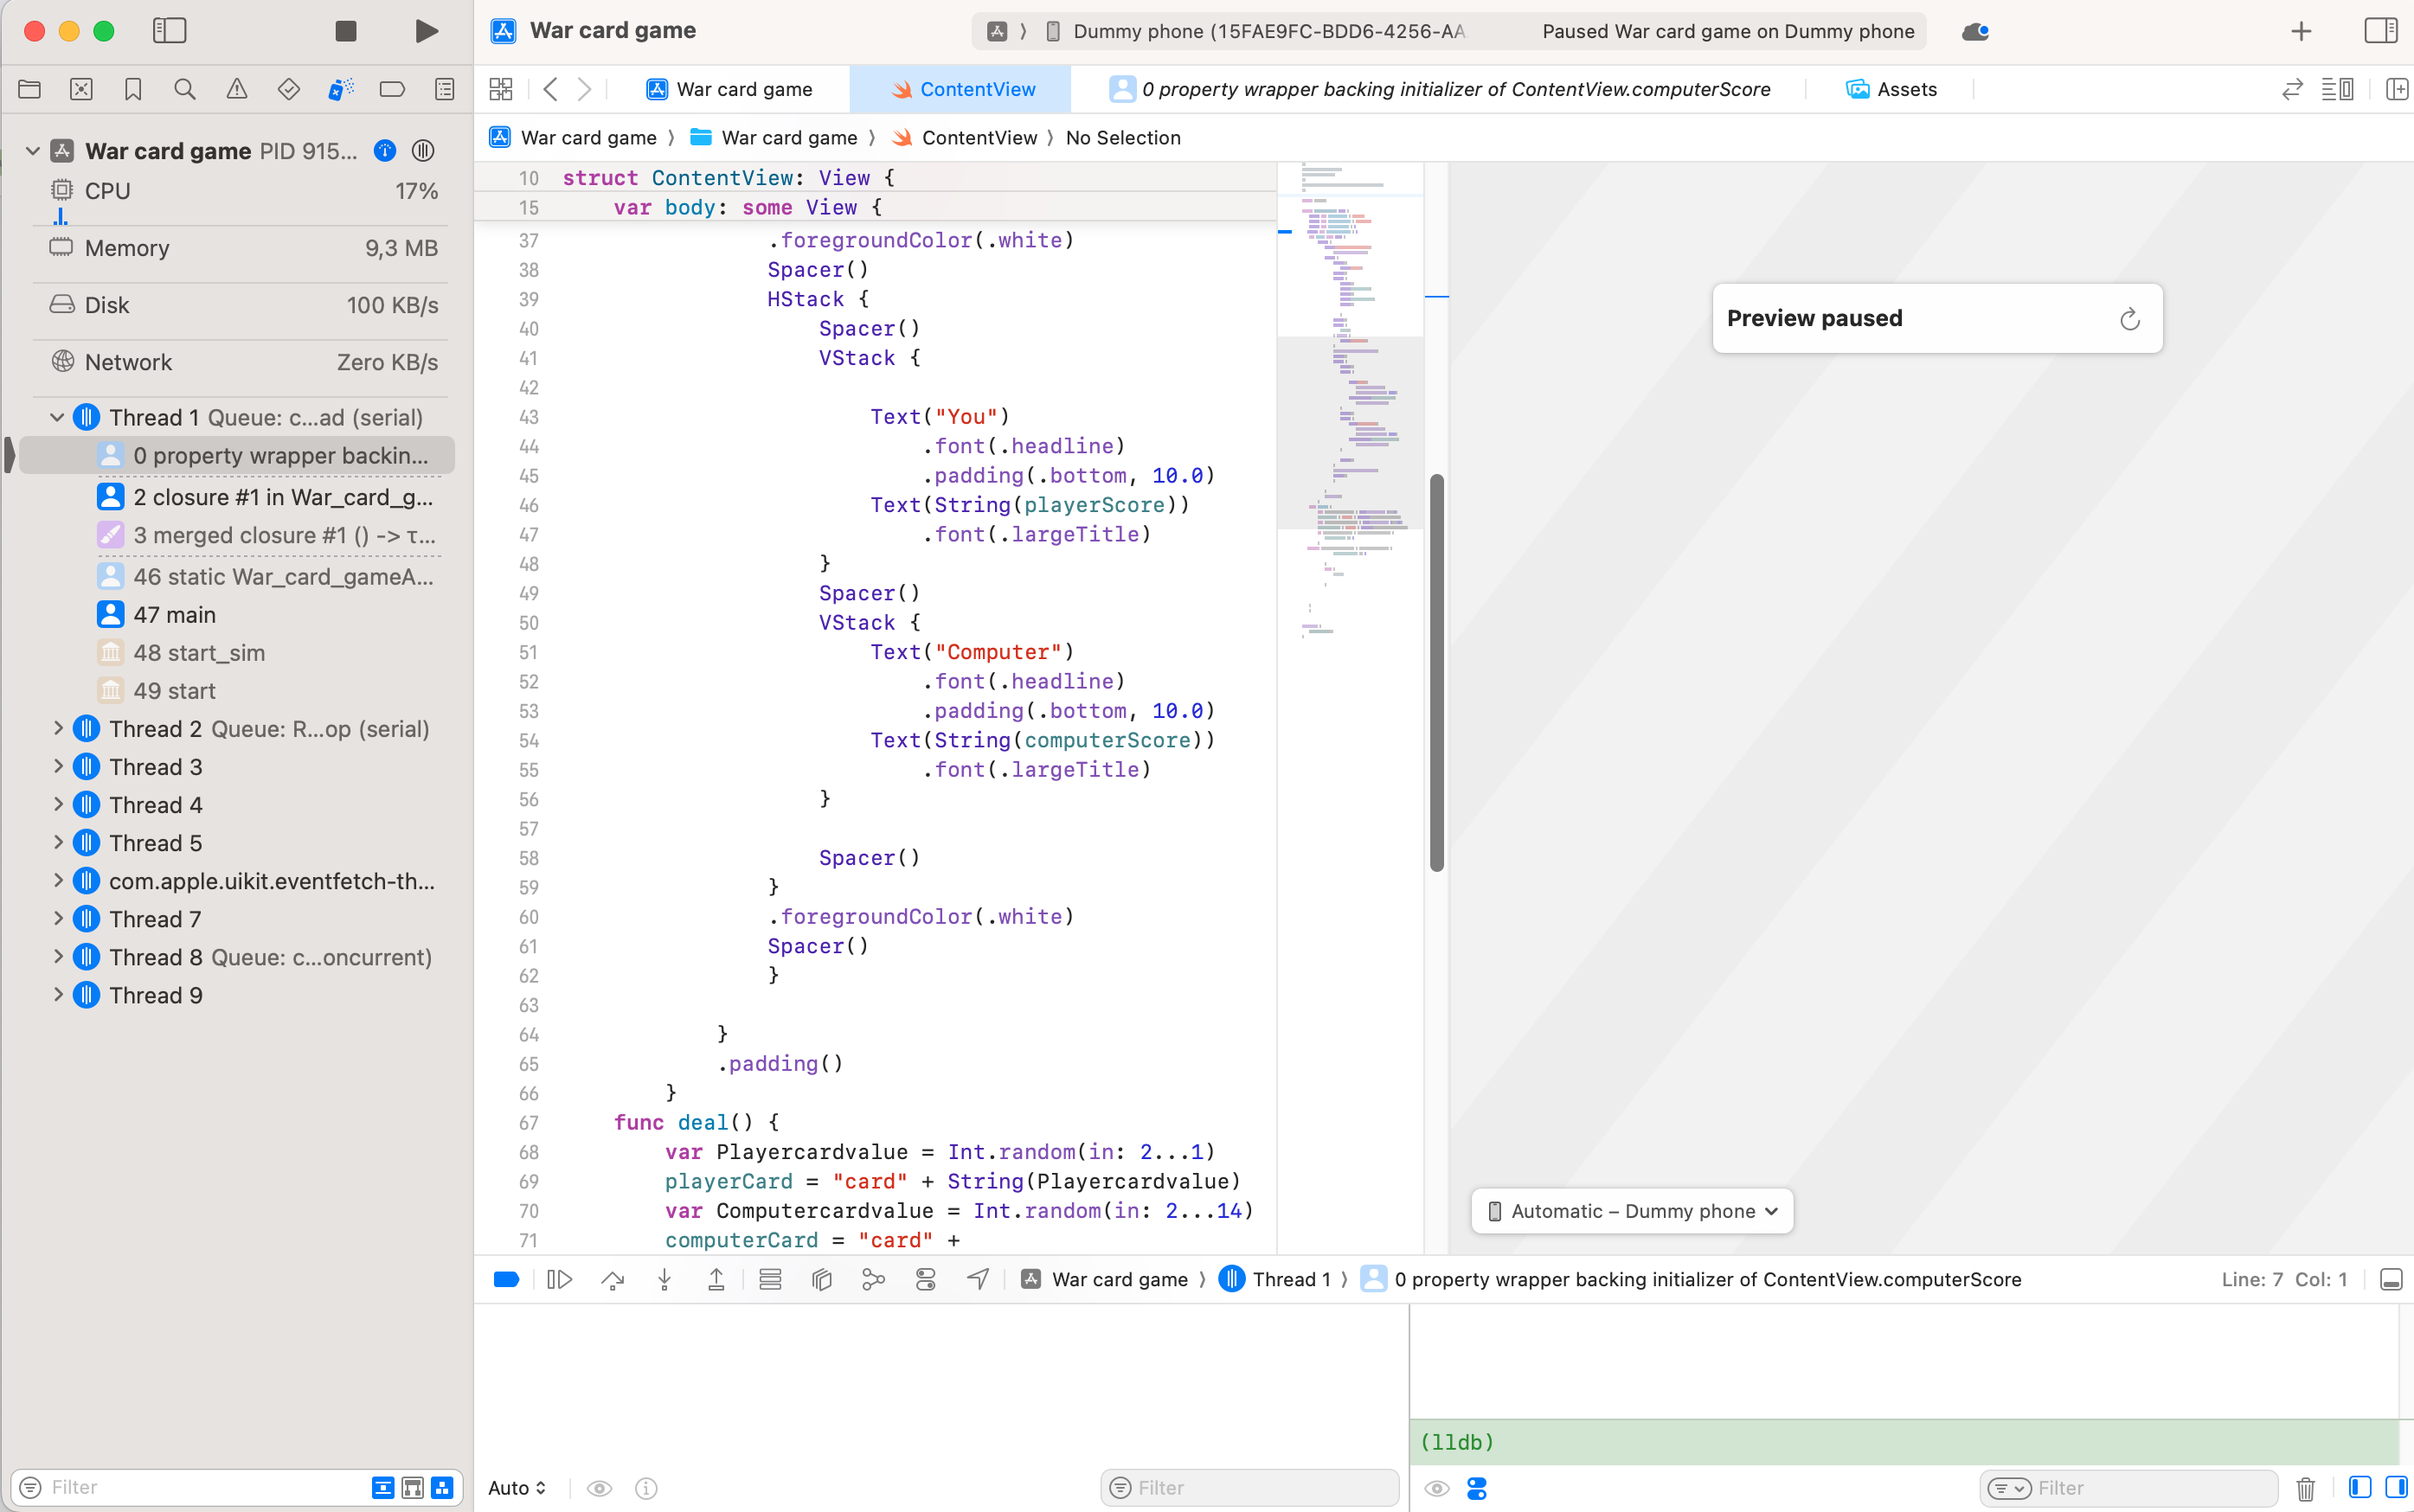
Task: Open the Issue navigator warning icon
Action: click(x=237, y=90)
